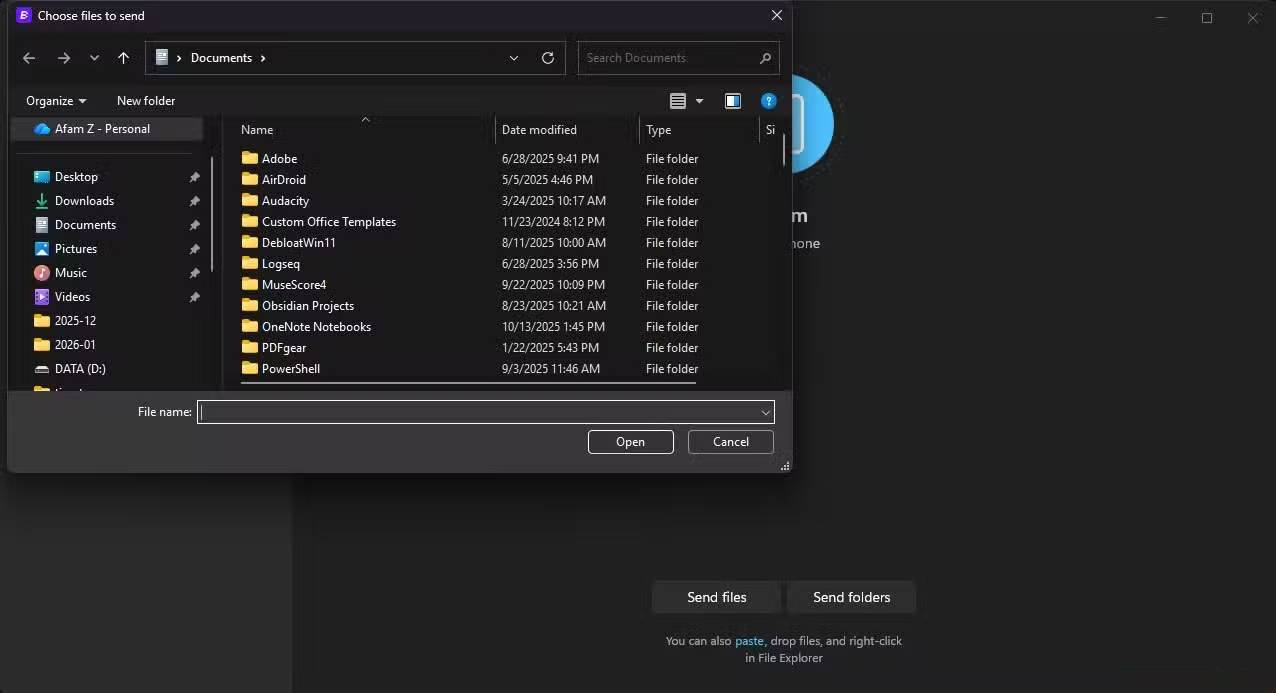Select the Downloads quick access item
The image size is (1276, 693).
coord(84,201)
